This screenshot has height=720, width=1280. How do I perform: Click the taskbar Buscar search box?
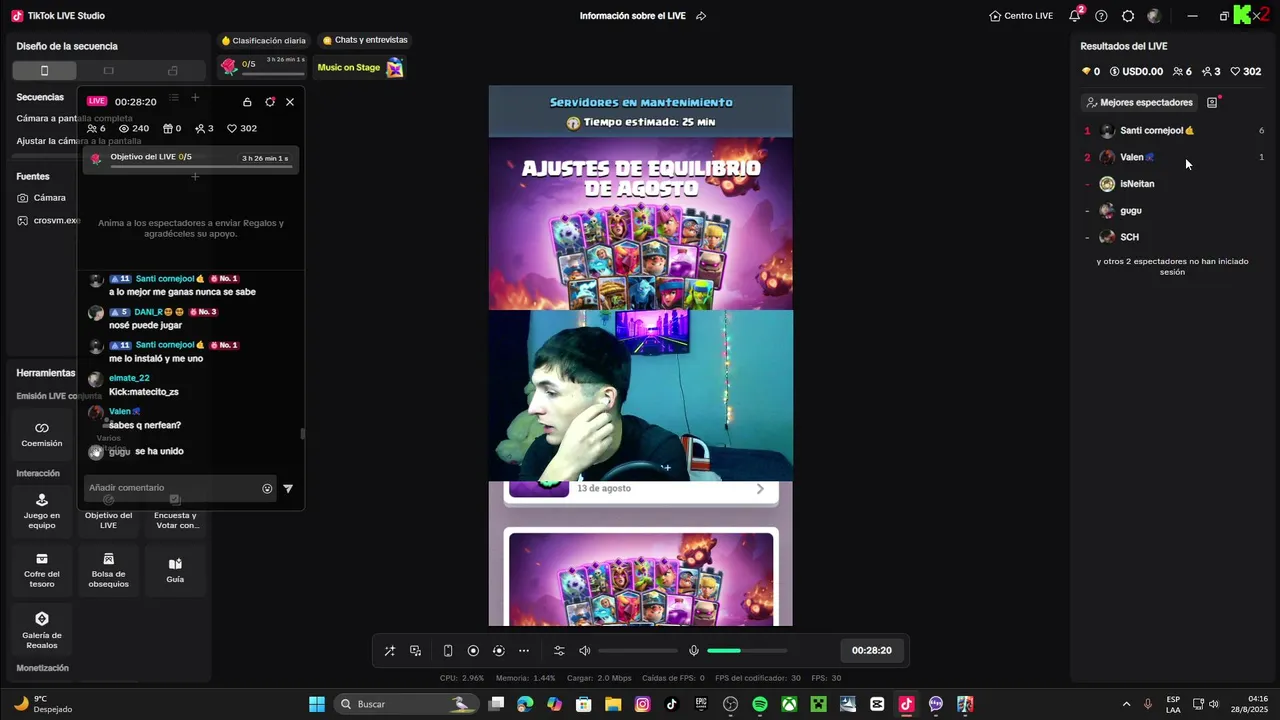(x=404, y=704)
